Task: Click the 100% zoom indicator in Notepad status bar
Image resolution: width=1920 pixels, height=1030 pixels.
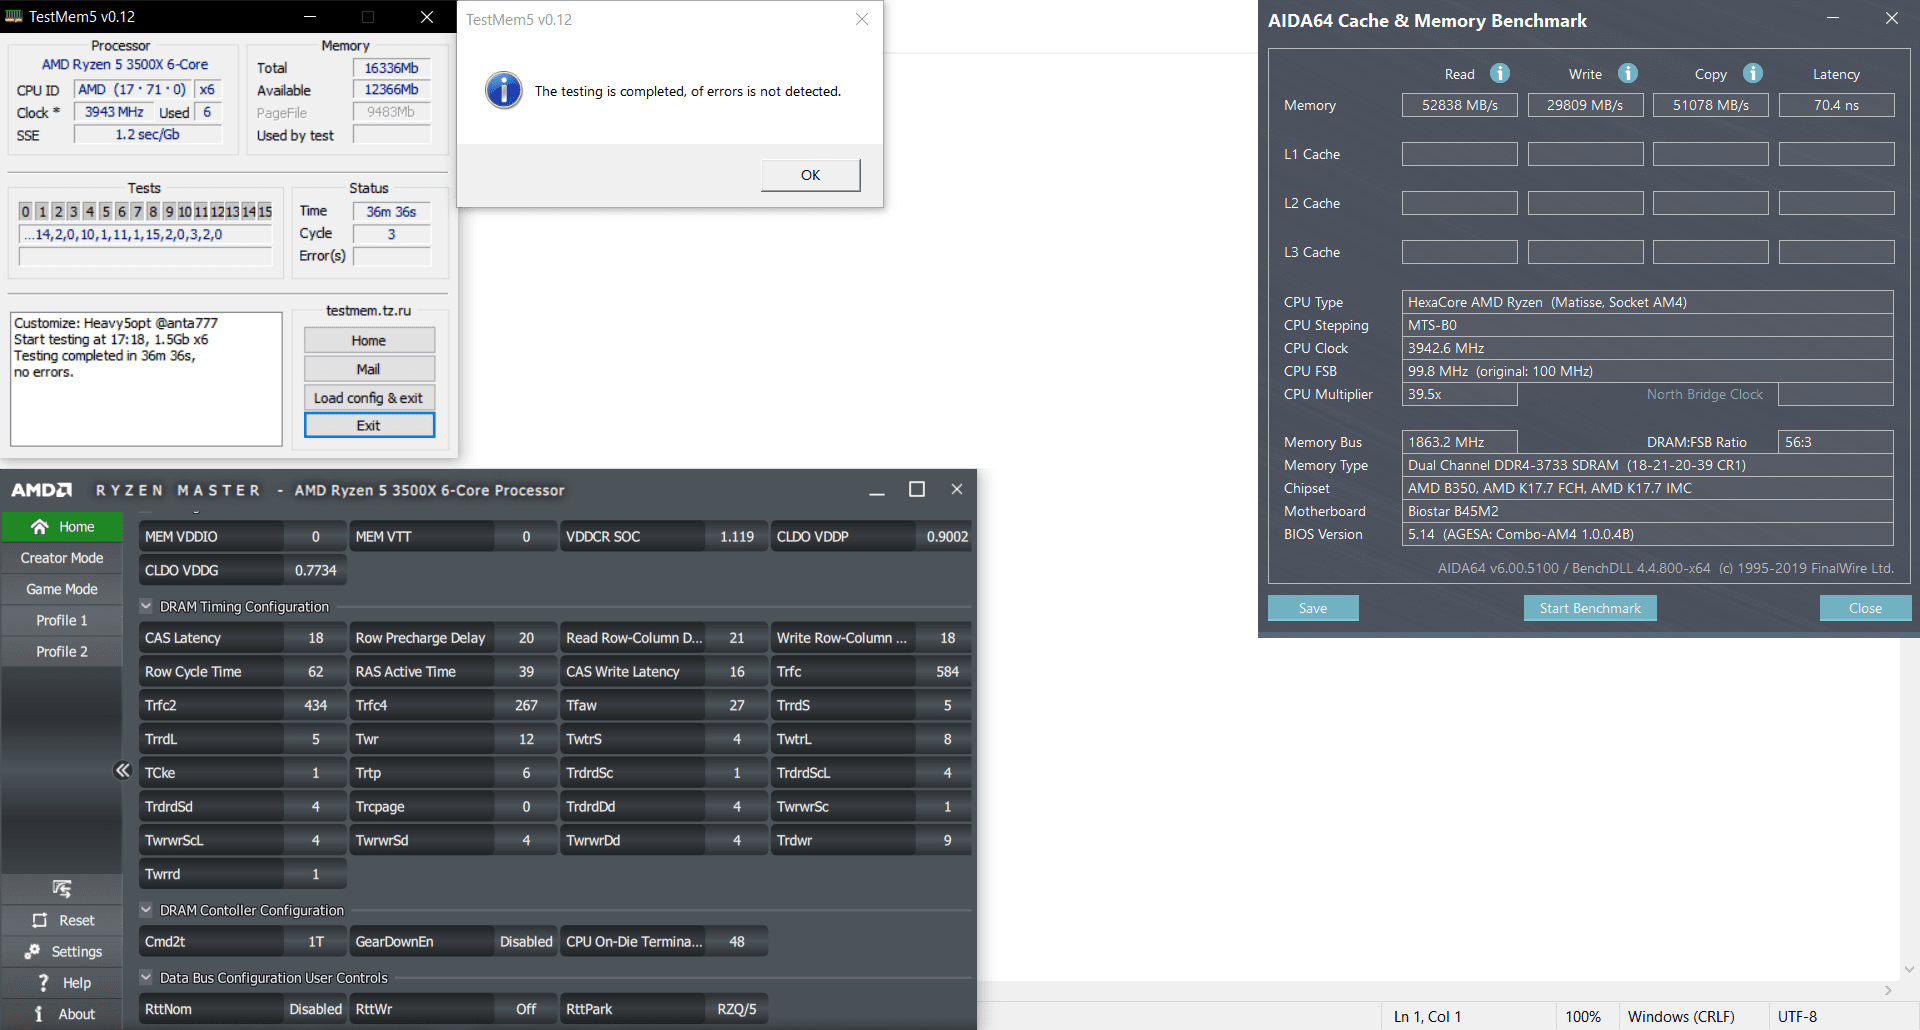Action: (x=1583, y=1016)
